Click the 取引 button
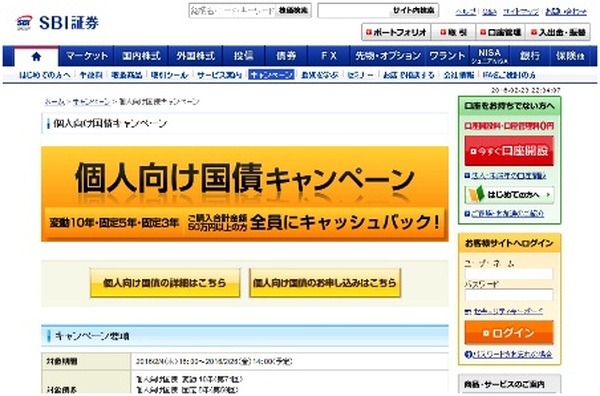Screen dimensions: 600x396 [x=453, y=33]
